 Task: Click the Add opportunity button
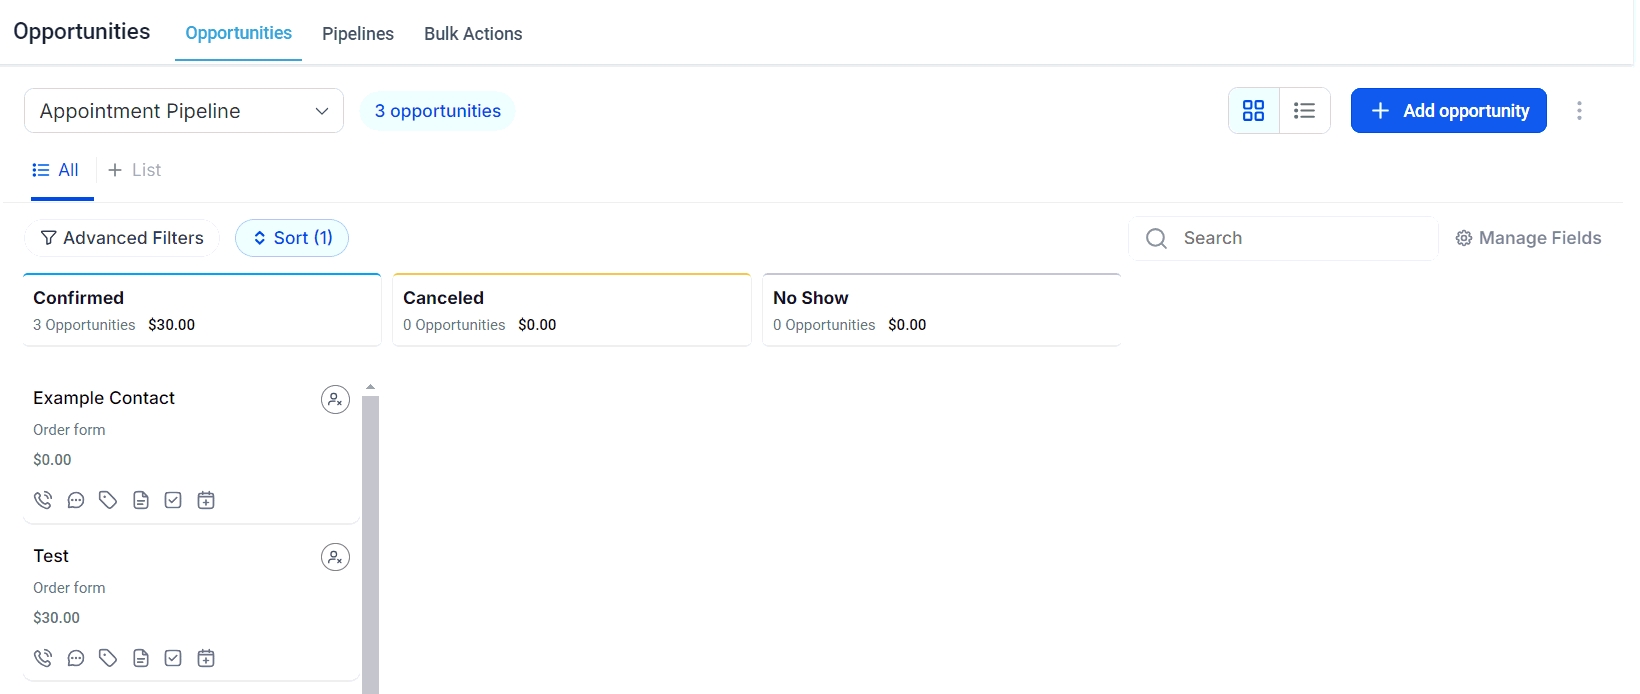1448,110
